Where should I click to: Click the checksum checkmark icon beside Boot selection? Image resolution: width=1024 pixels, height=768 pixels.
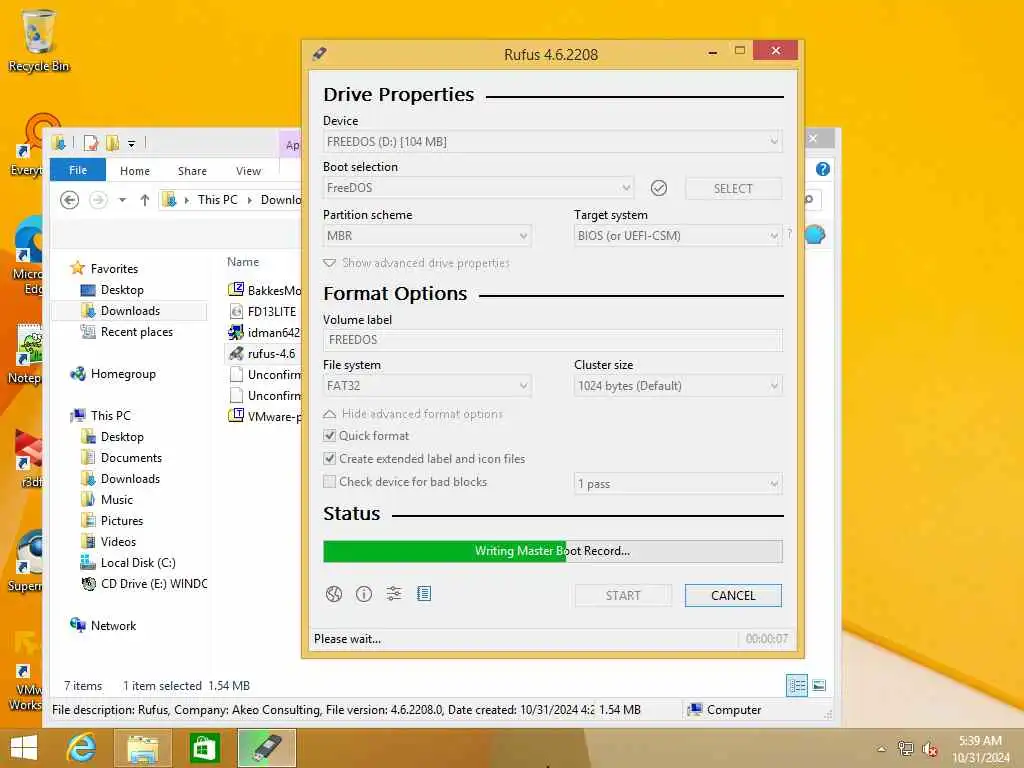click(659, 188)
